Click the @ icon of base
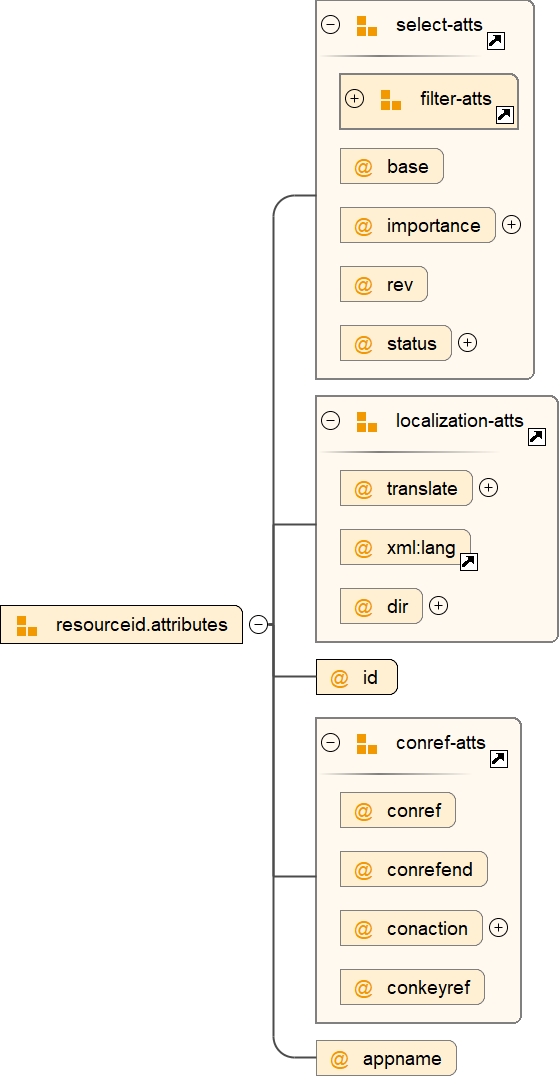The image size is (560, 1084). pos(363,167)
